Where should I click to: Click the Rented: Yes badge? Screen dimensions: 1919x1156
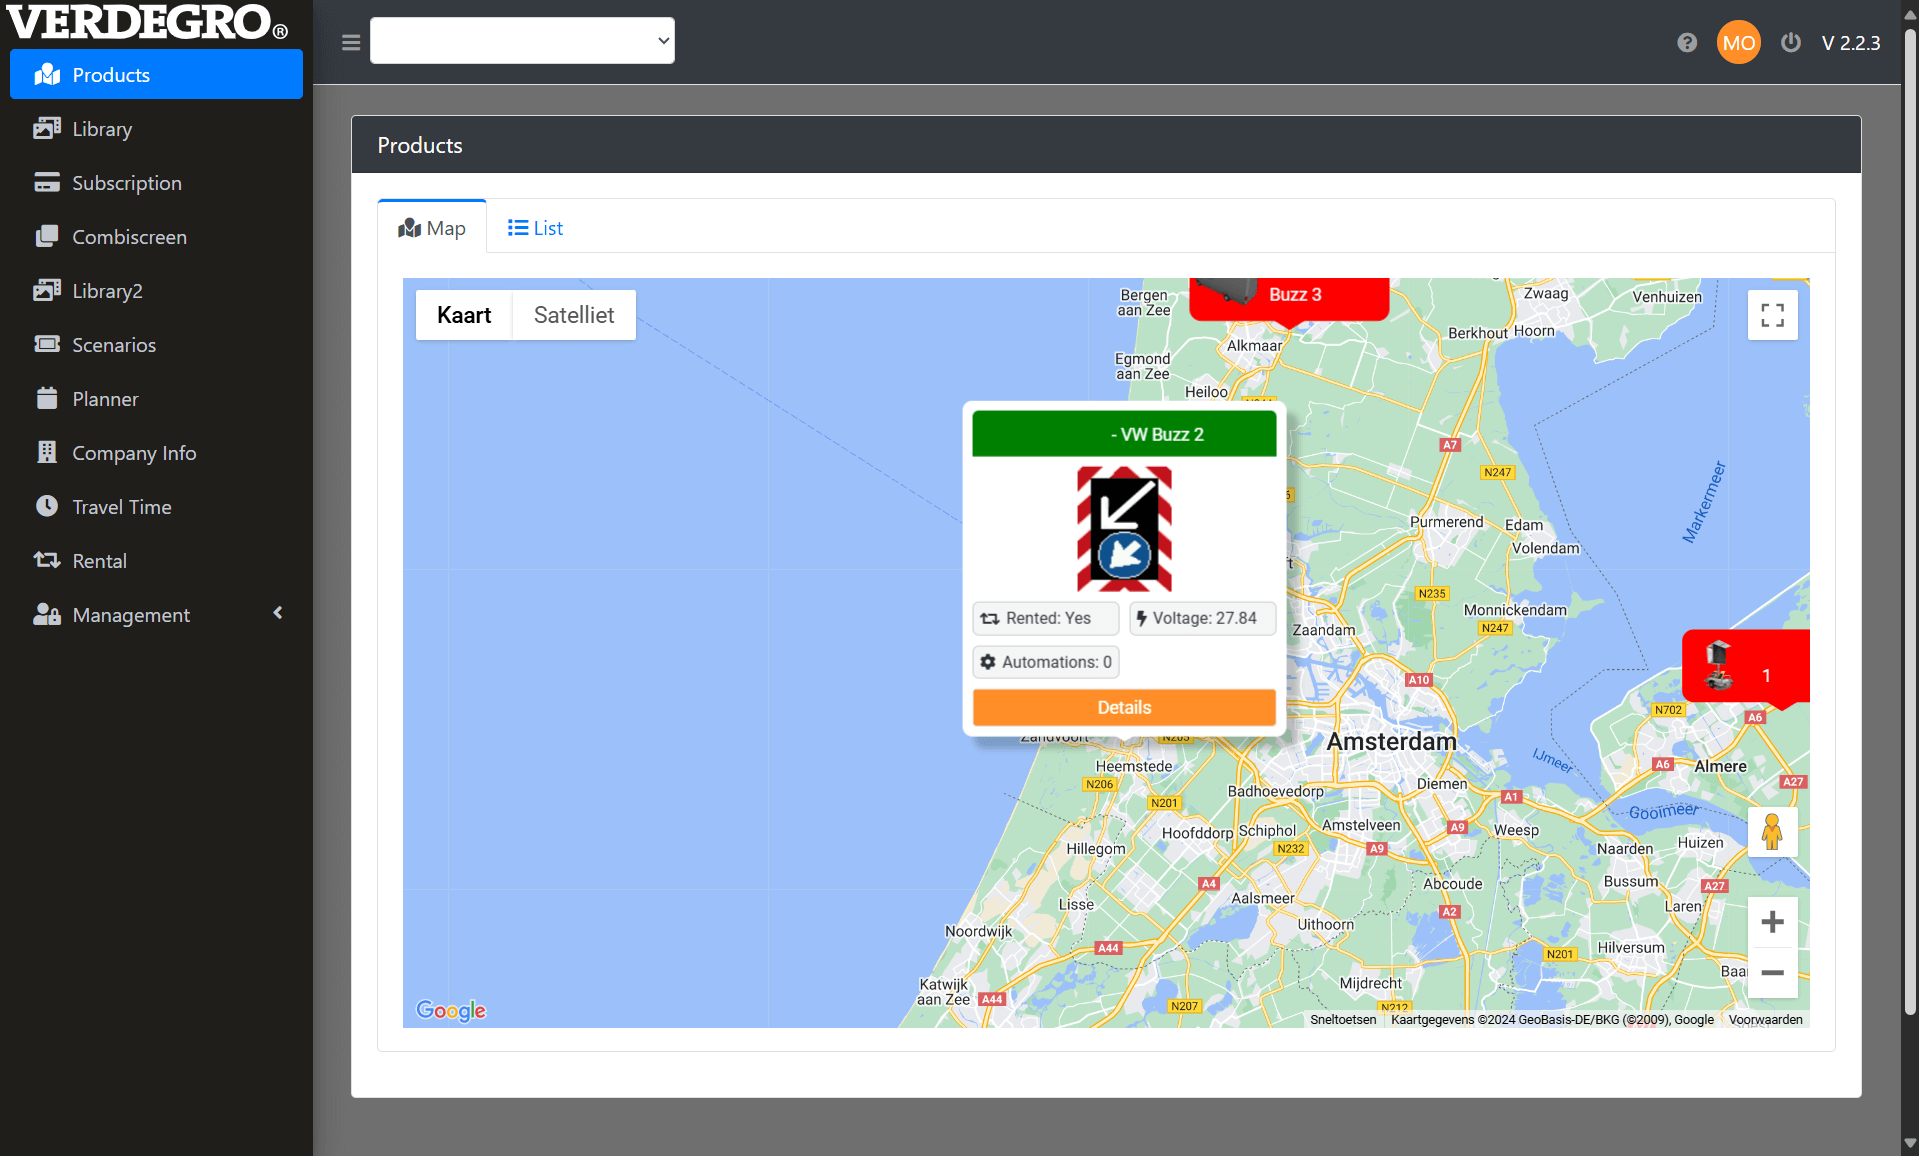pos(1046,618)
